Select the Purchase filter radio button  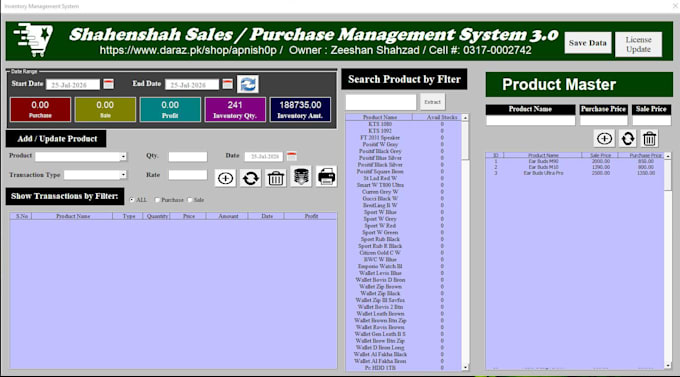click(x=157, y=200)
